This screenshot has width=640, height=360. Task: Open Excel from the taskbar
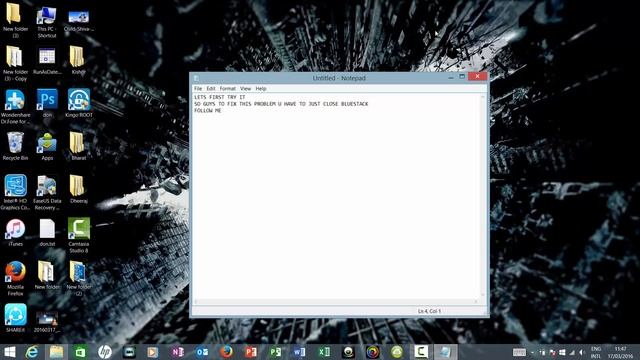(324, 352)
